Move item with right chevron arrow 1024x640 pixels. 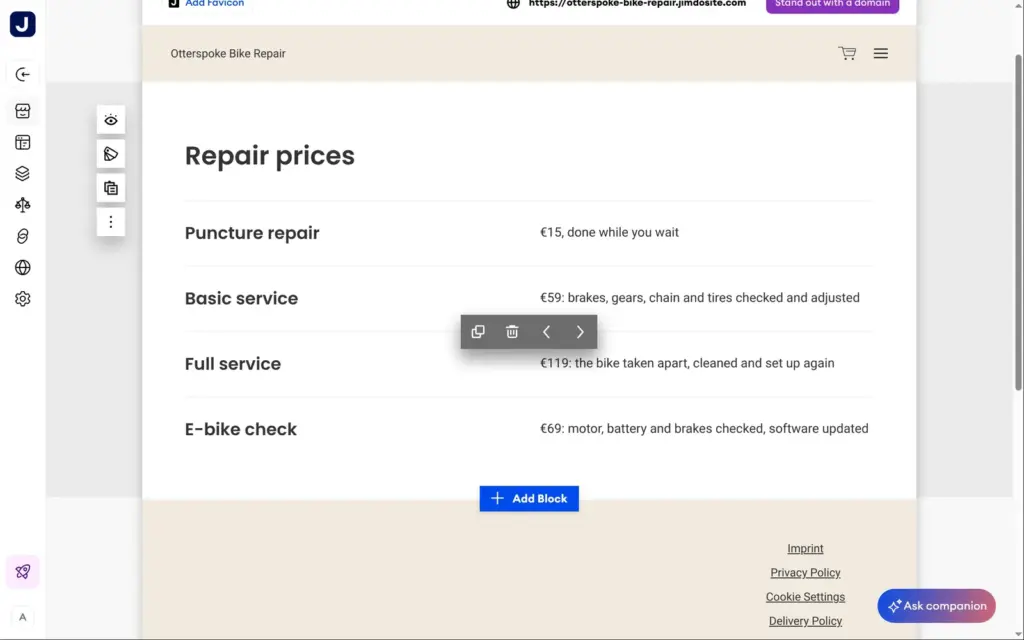click(x=580, y=332)
